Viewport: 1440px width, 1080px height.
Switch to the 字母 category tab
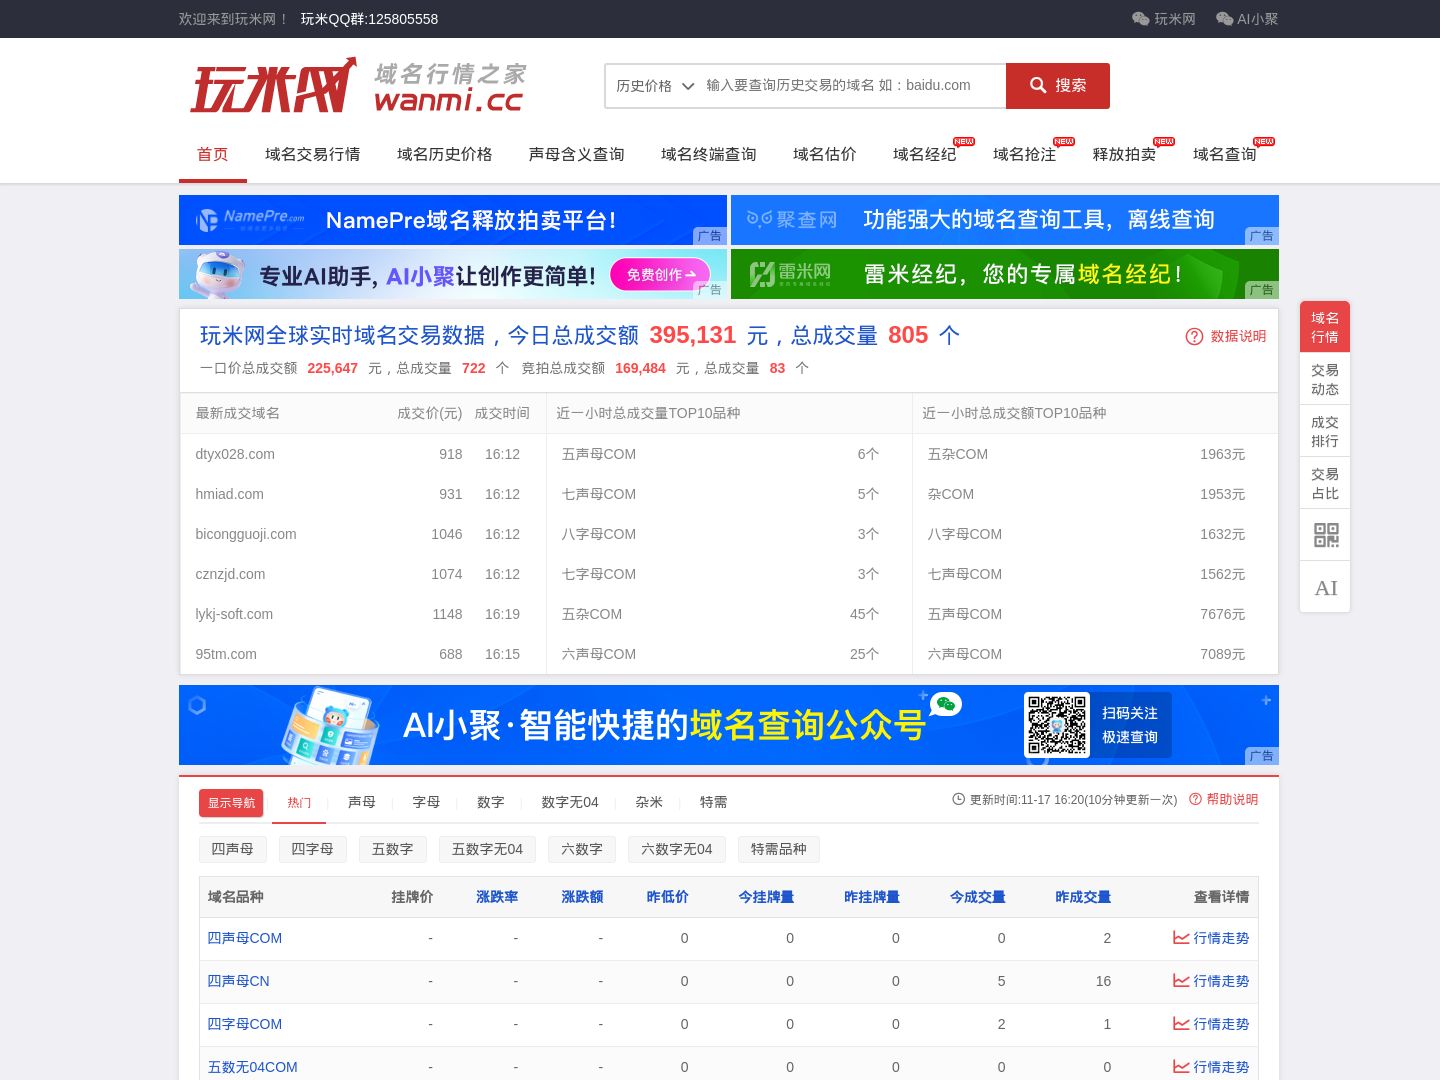coord(427,802)
